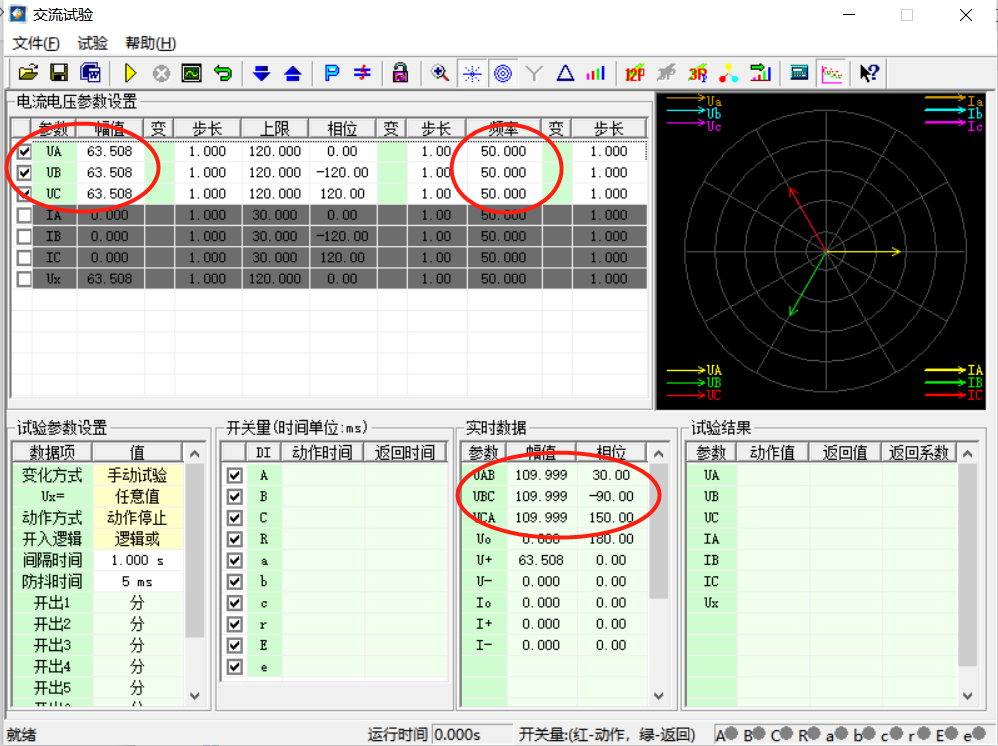
Task: Click the UA amplitude field 63.508
Action: [110, 152]
